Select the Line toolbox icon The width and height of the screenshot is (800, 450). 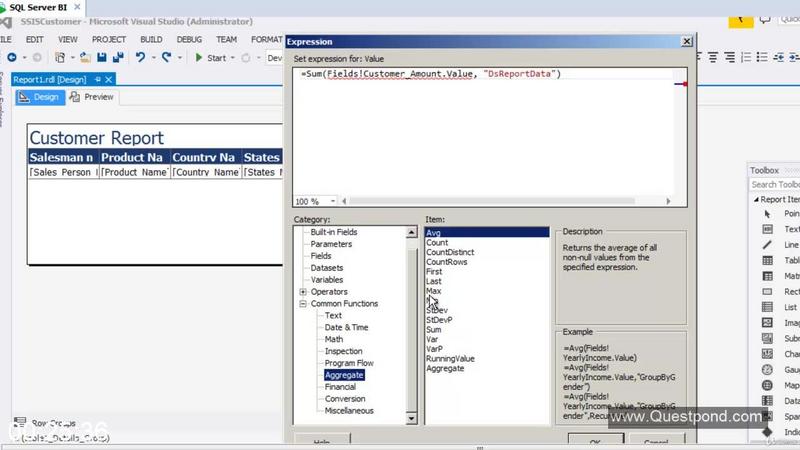point(767,245)
